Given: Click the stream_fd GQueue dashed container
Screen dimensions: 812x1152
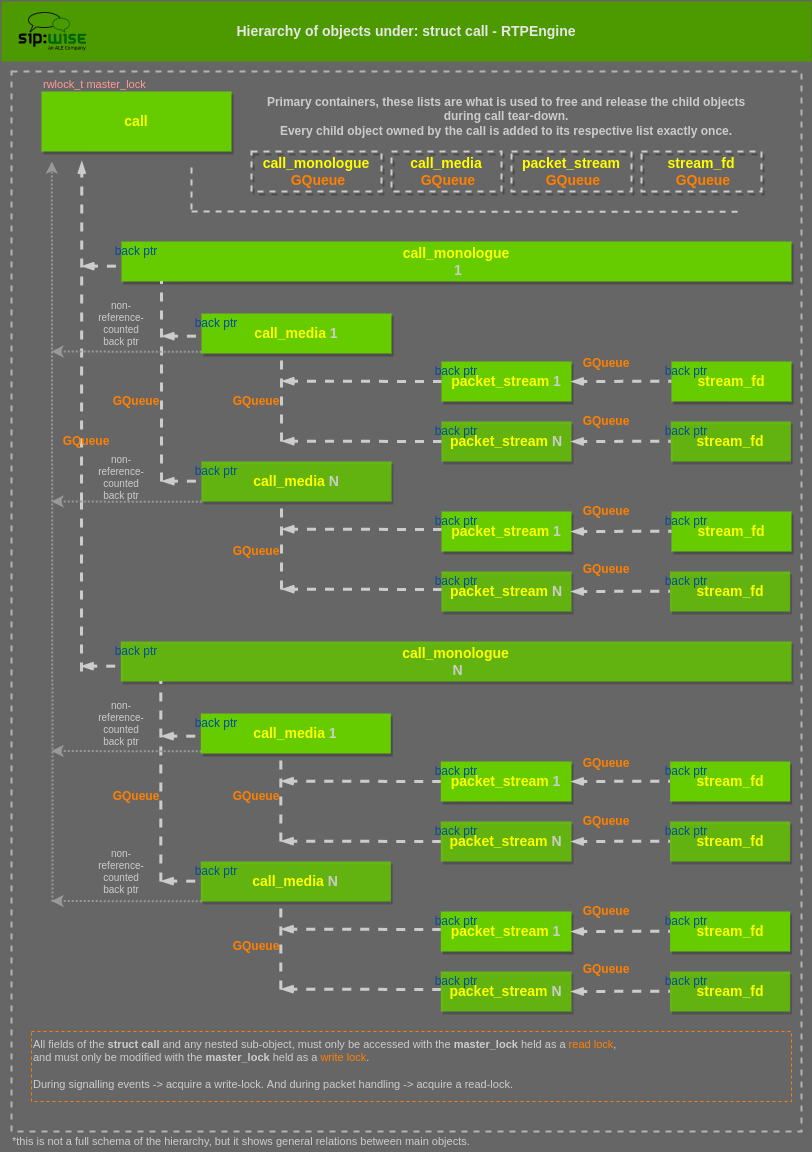Looking at the screenshot, I should [701, 171].
